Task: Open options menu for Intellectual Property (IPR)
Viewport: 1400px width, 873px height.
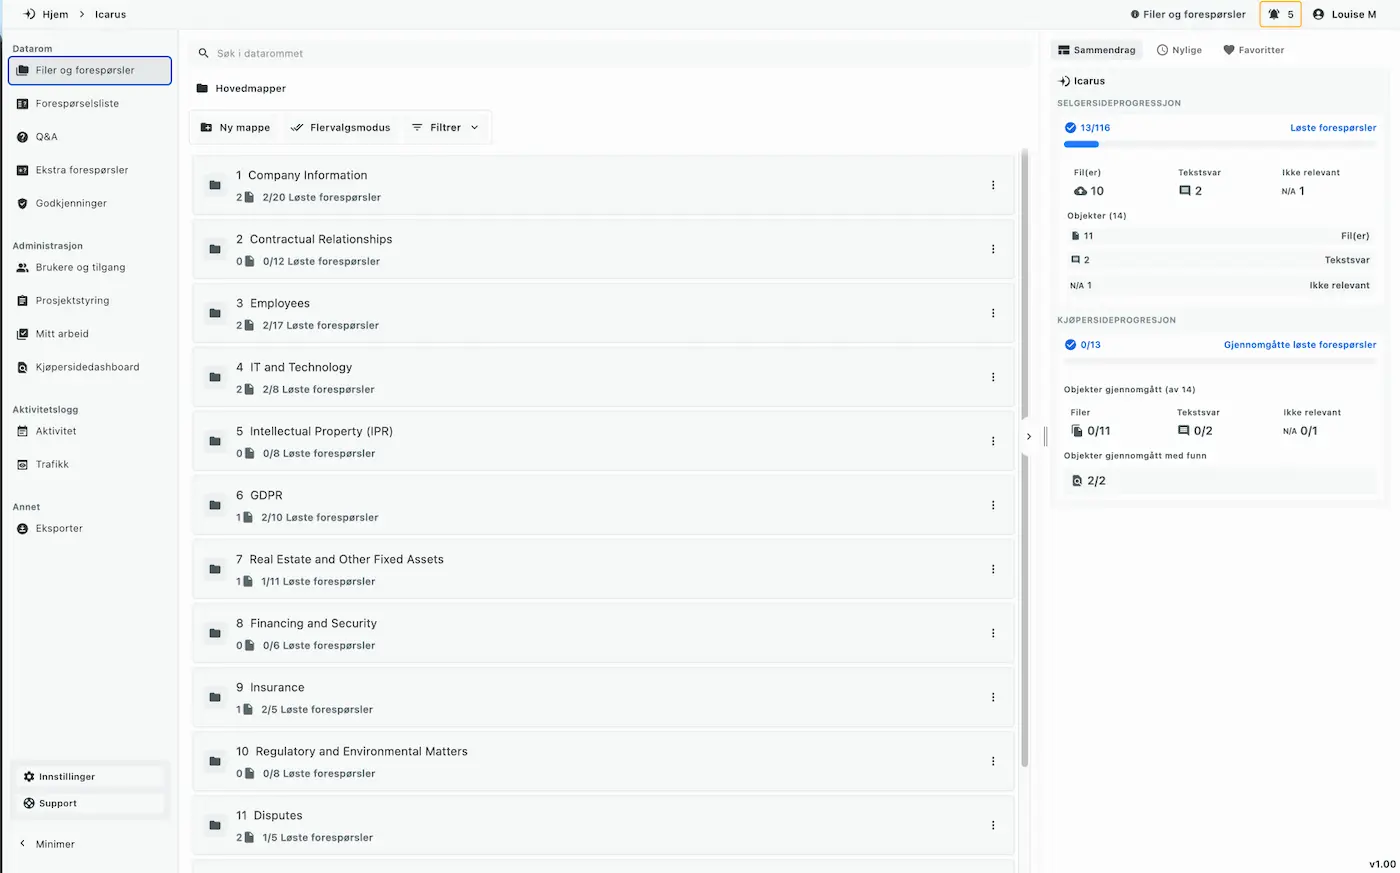Action: [993, 441]
